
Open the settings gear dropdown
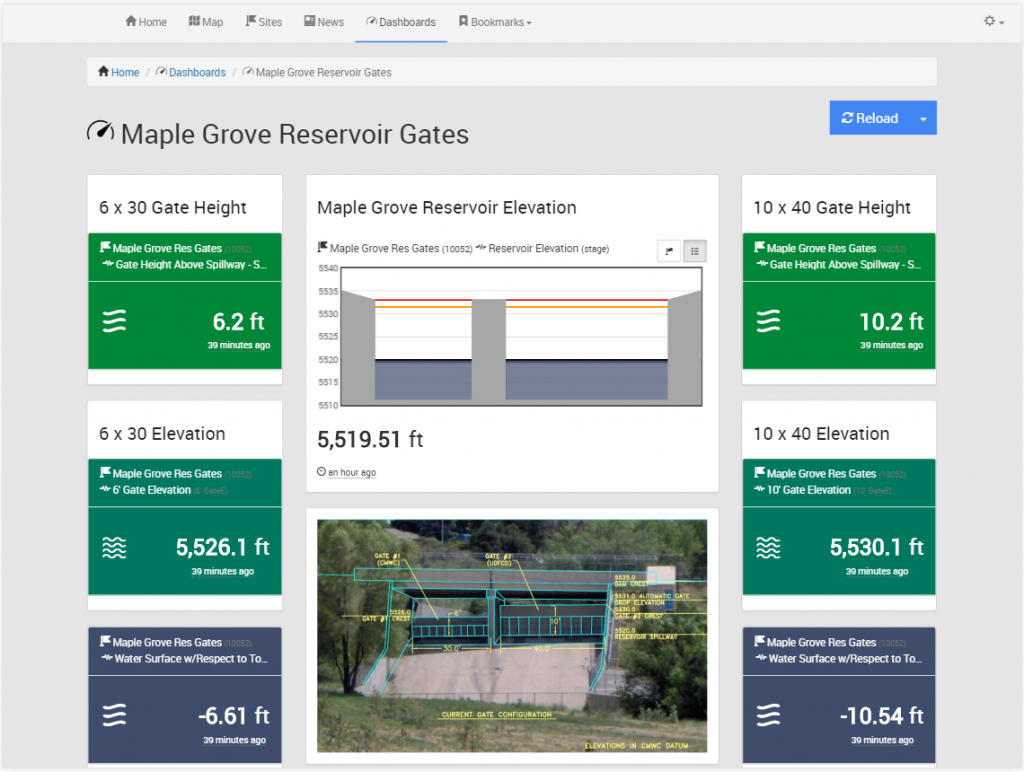993,21
